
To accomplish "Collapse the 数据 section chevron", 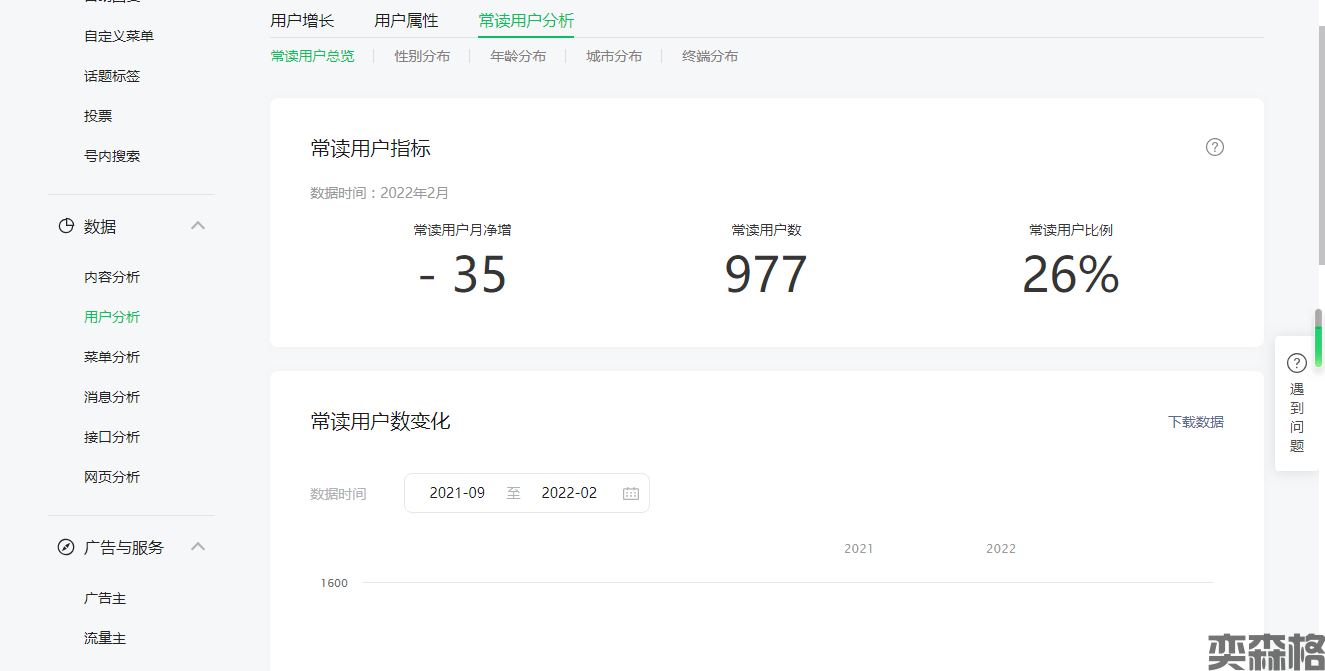I will [198, 226].
